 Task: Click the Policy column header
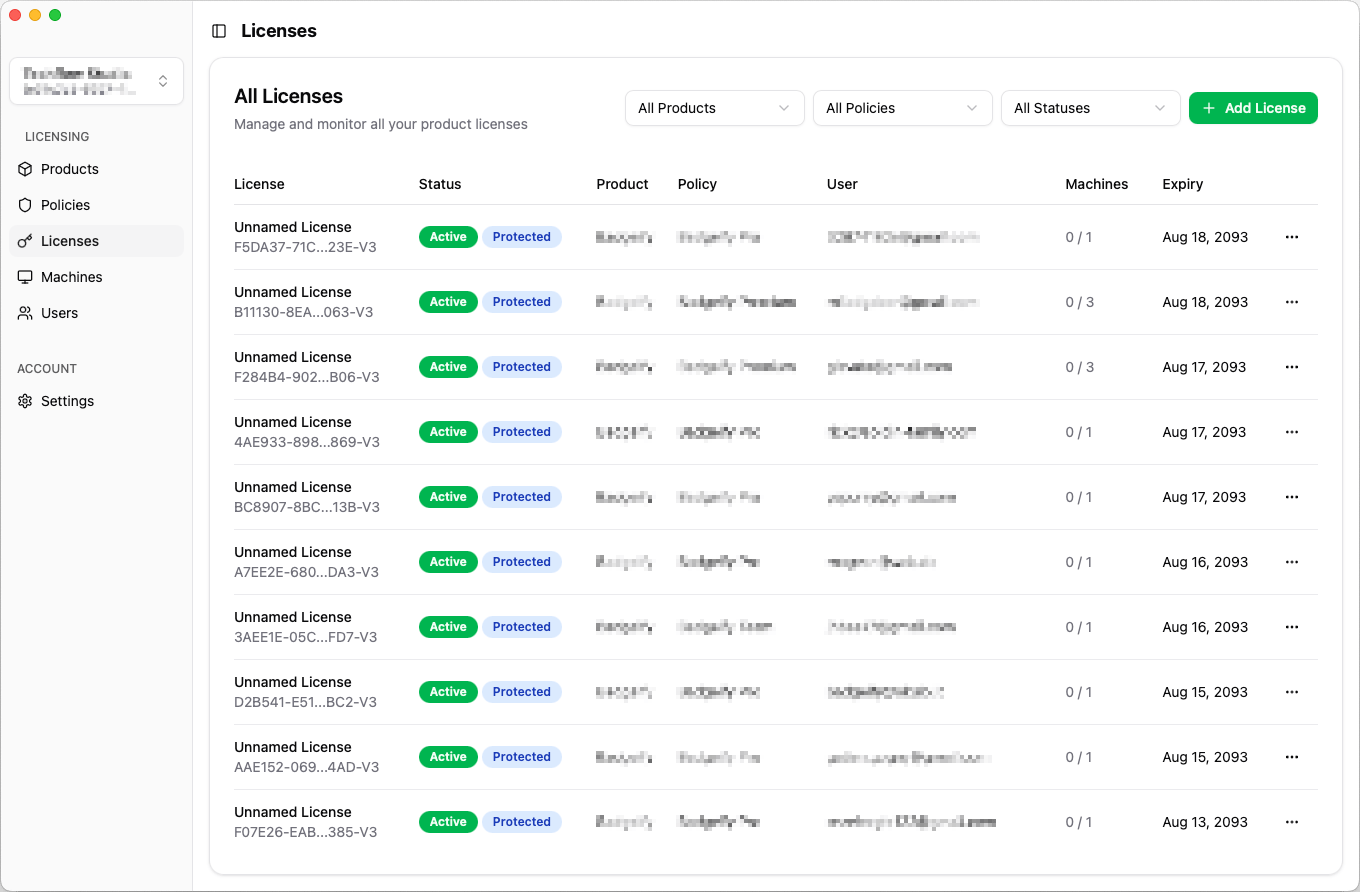697,184
